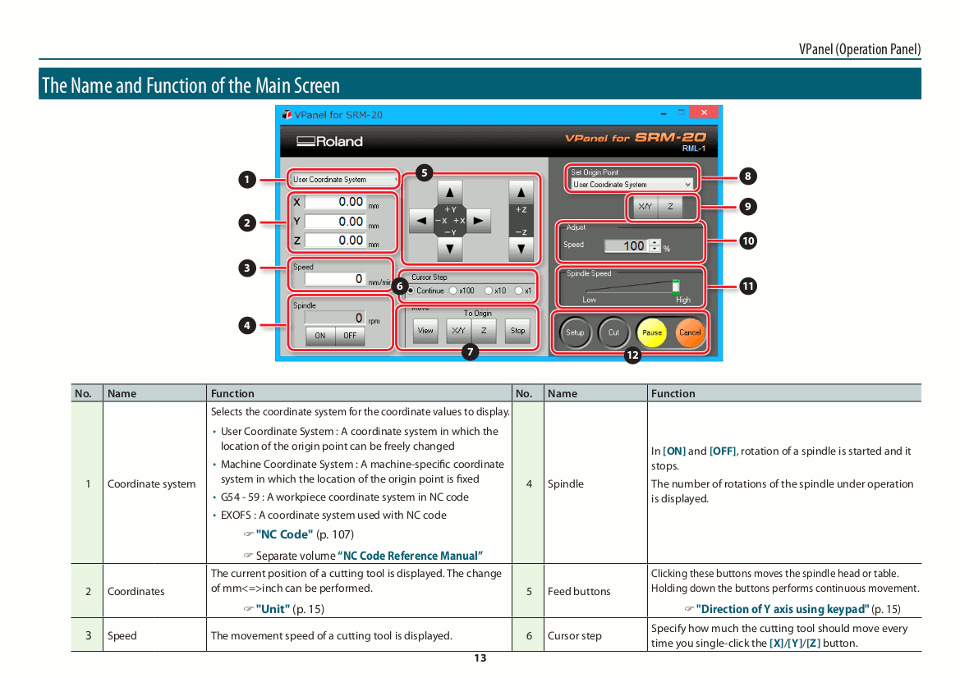Click the "Cursor step" name cell
The image size is (960, 678).
595,636
